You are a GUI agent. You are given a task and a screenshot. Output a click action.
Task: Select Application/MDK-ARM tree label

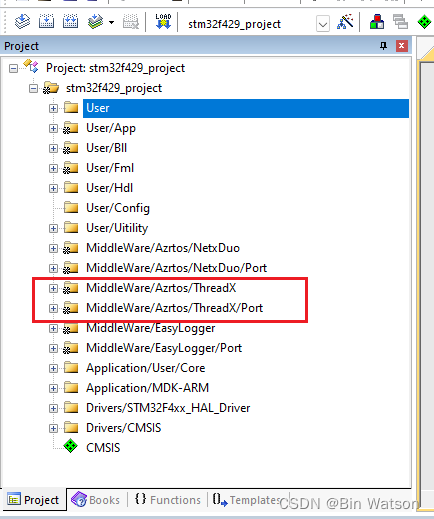click(x=147, y=388)
